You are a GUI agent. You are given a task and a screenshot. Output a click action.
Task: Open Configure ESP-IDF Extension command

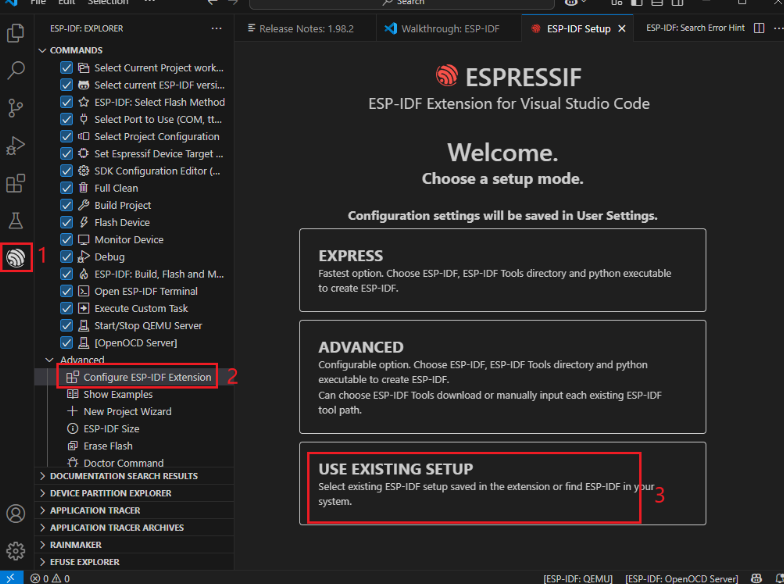(x=134, y=377)
